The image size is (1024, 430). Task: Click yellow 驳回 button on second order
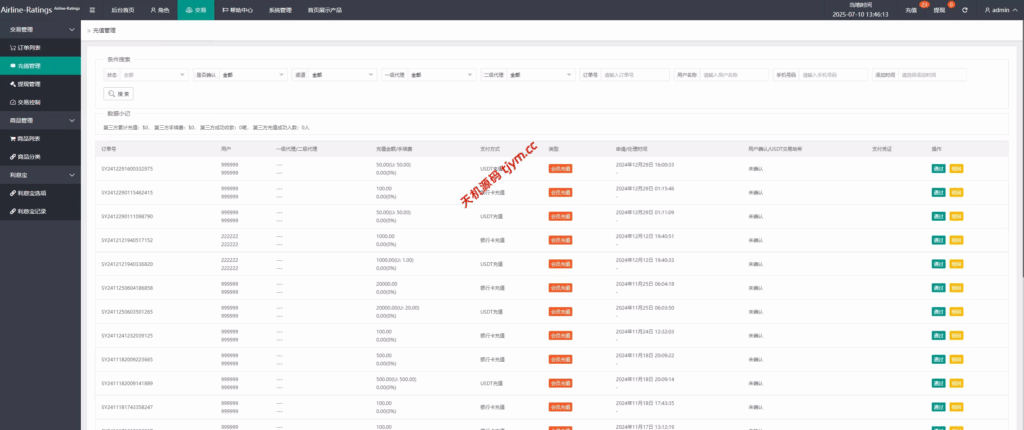(x=956, y=192)
